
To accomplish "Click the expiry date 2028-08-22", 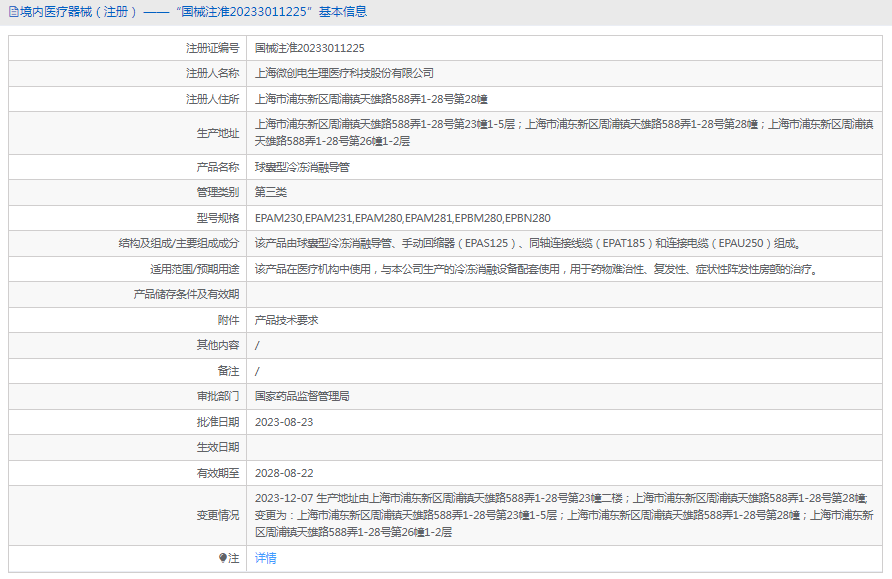I will coord(284,473).
